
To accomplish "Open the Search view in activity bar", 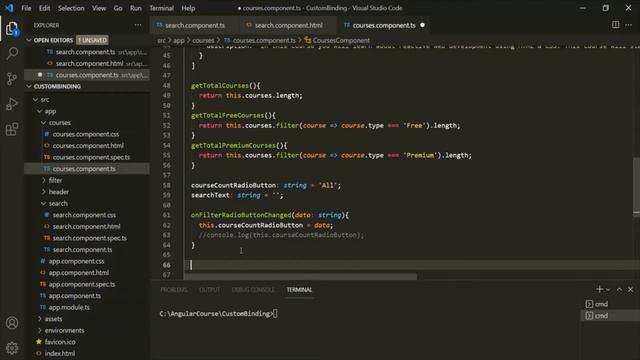I will [x=12, y=53].
